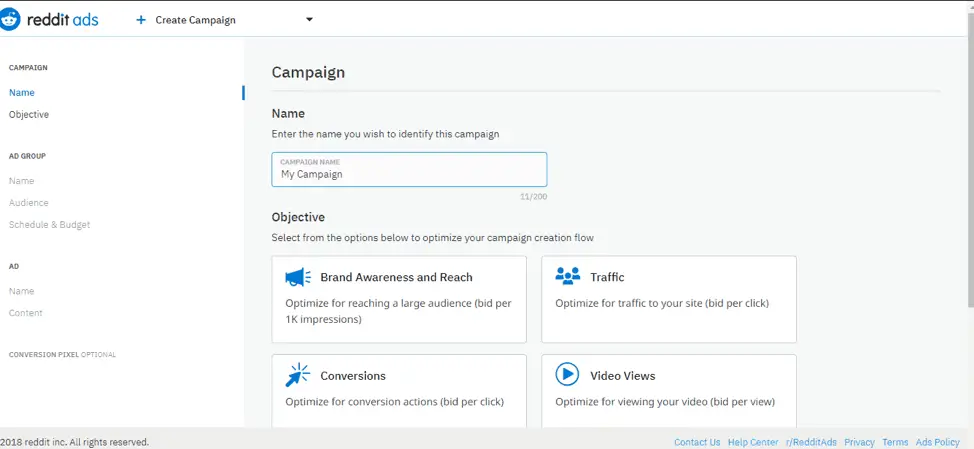This screenshot has width=974, height=449.
Task: Click the people Traffic icon
Action: [567, 276]
